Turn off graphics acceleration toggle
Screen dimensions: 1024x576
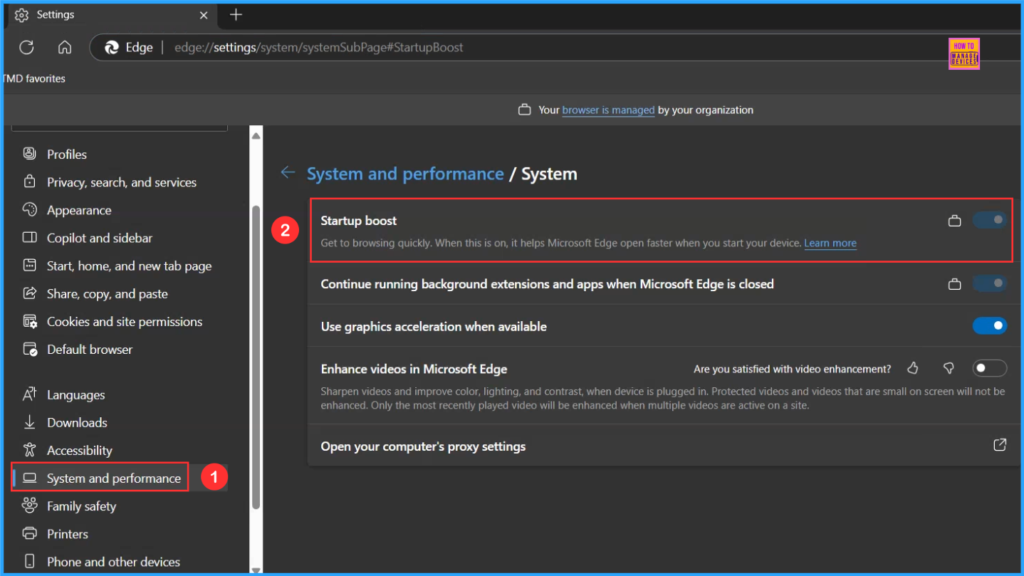[989, 325]
